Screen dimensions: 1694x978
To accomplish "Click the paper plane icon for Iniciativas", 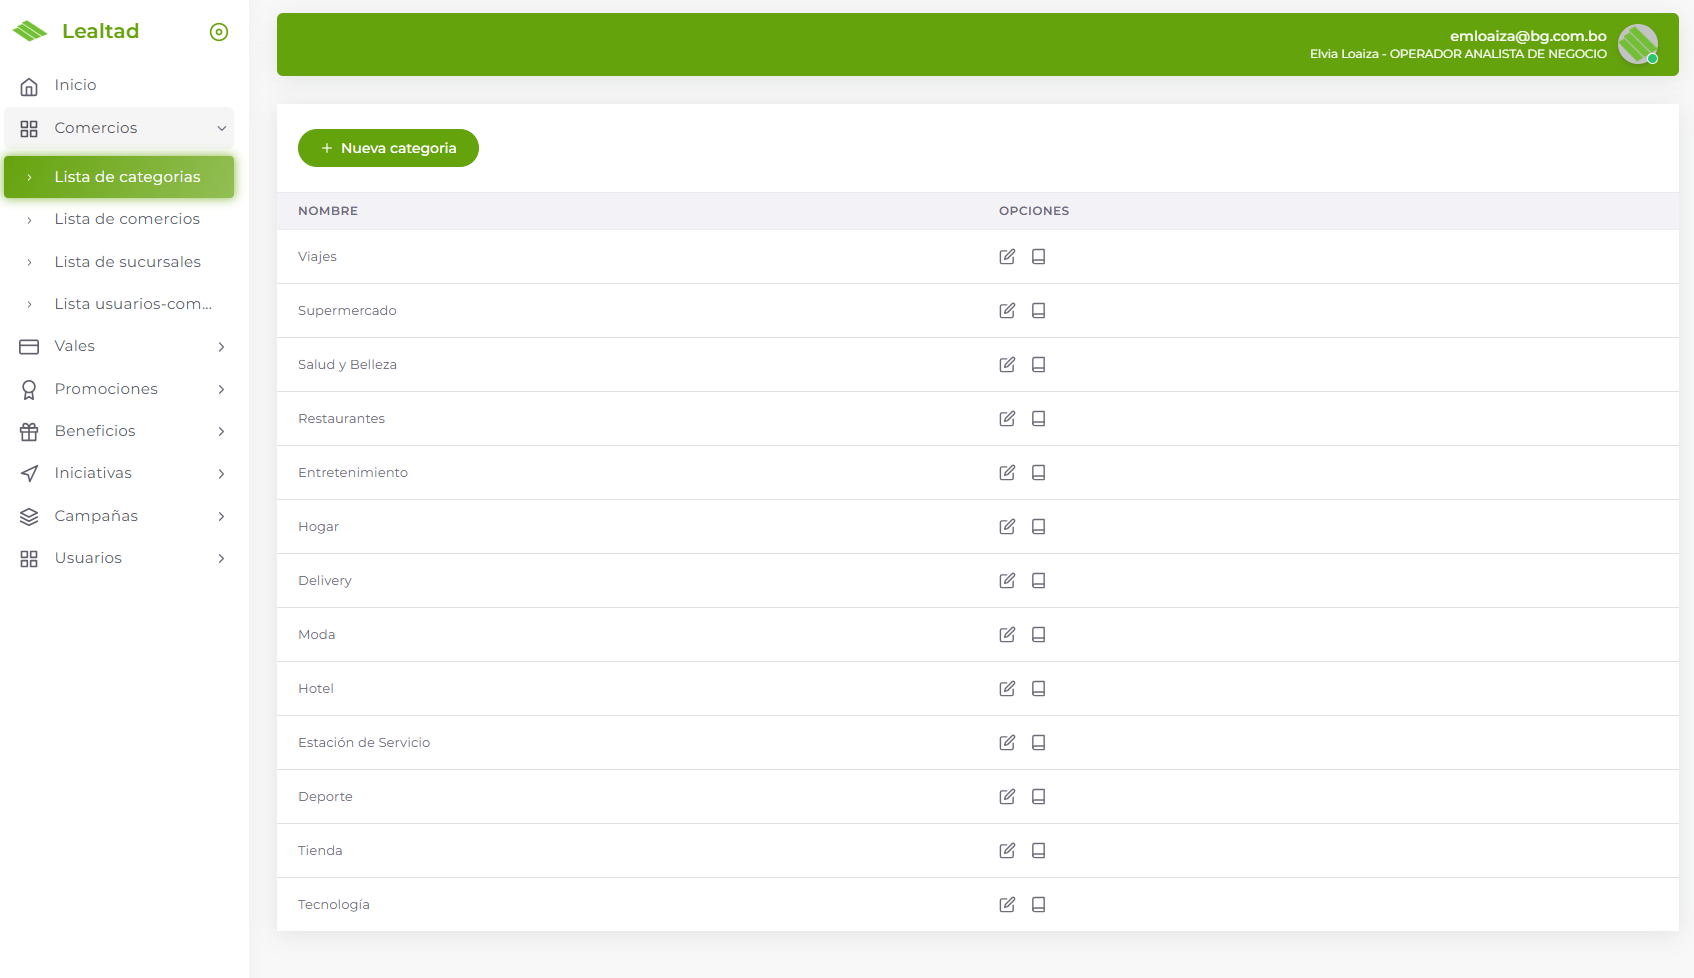I will point(29,473).
